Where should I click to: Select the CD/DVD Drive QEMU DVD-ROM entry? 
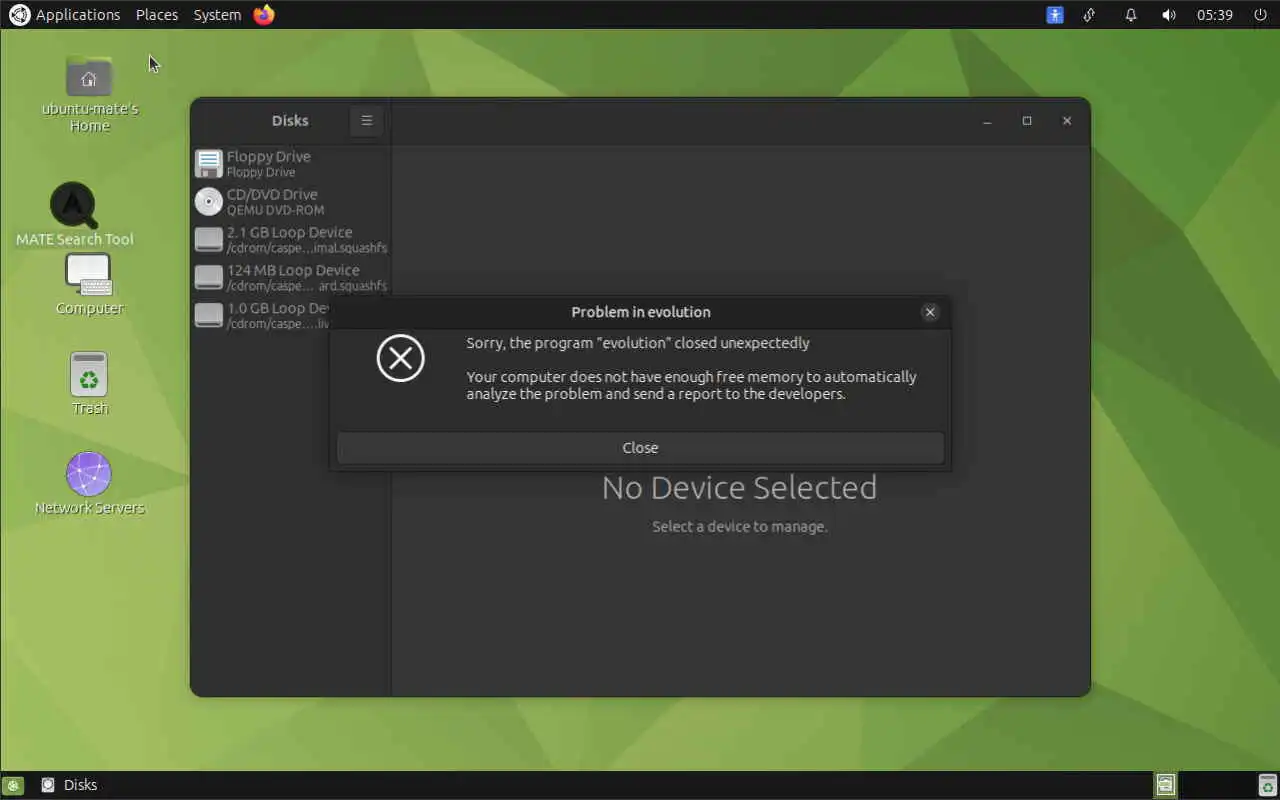coord(290,202)
